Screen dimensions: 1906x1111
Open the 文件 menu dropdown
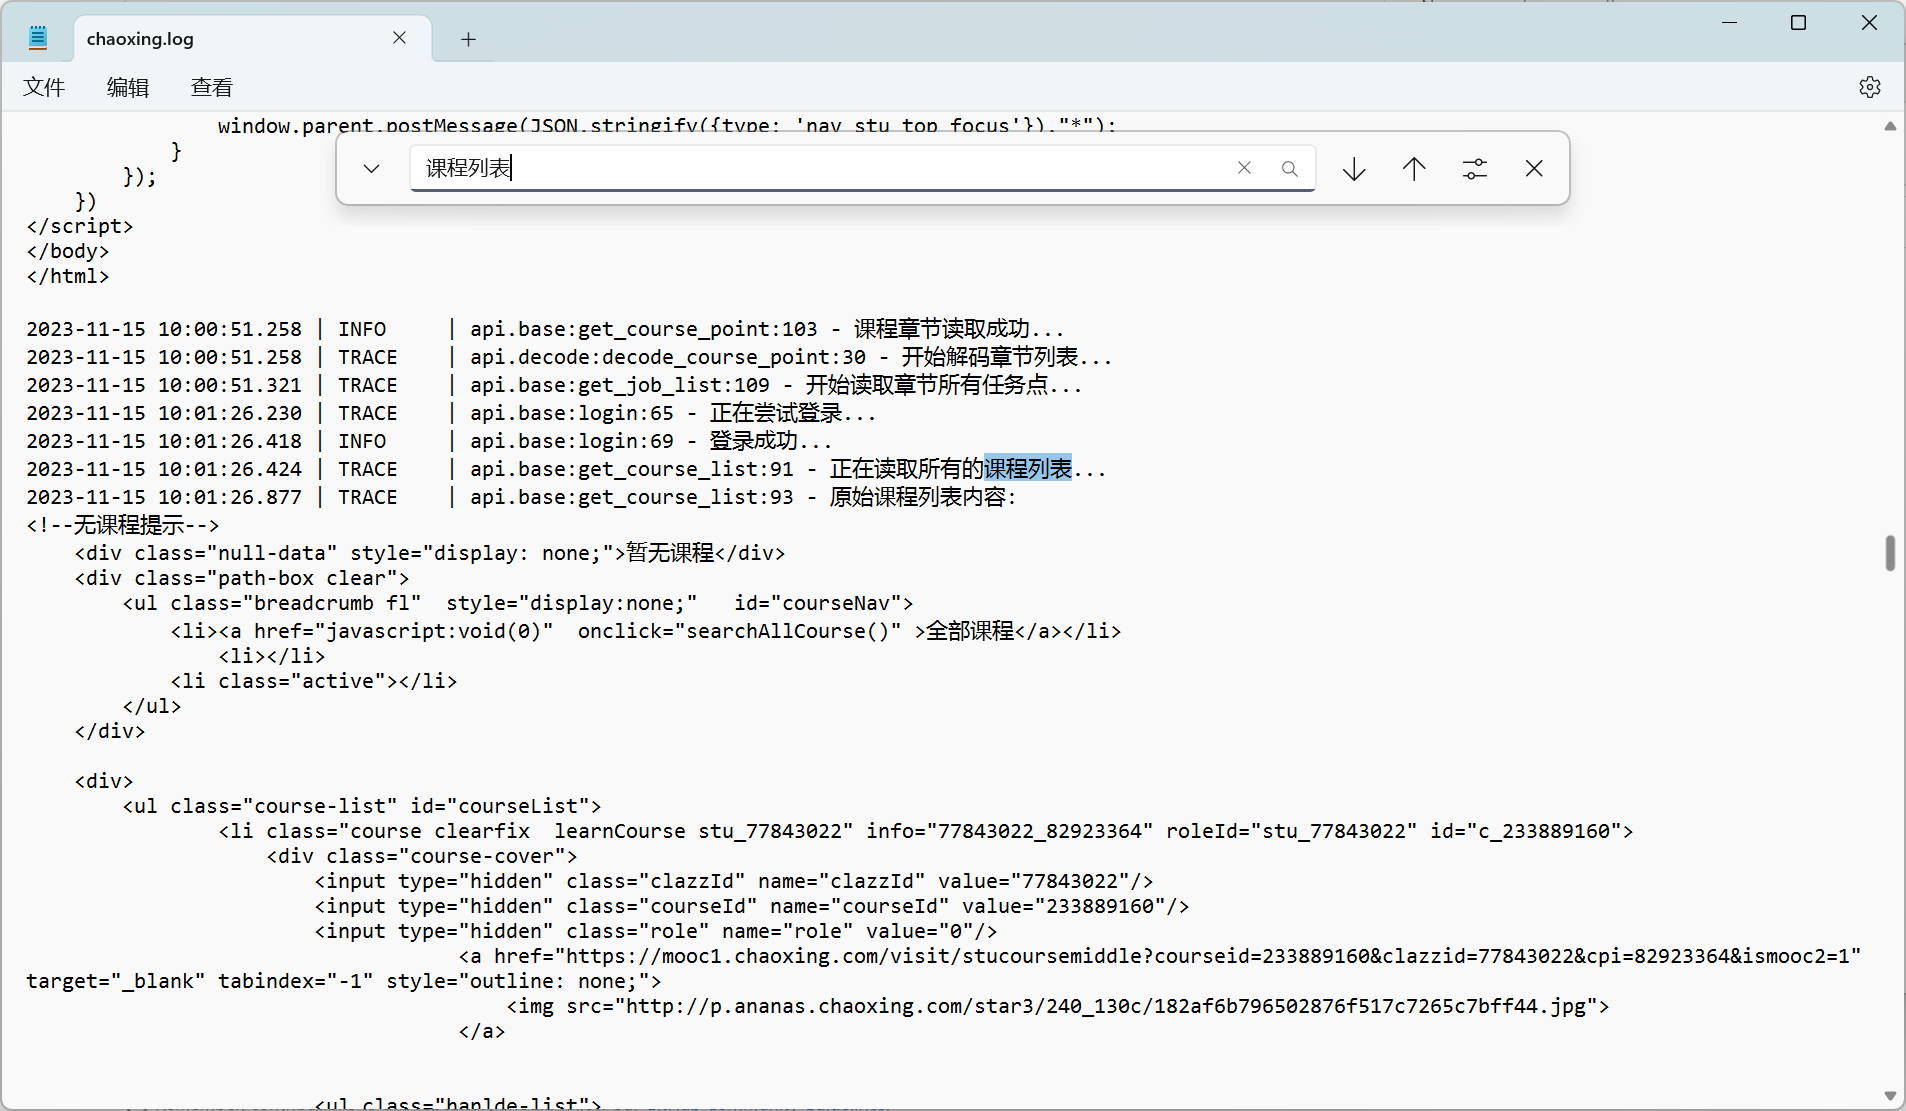[x=44, y=87]
